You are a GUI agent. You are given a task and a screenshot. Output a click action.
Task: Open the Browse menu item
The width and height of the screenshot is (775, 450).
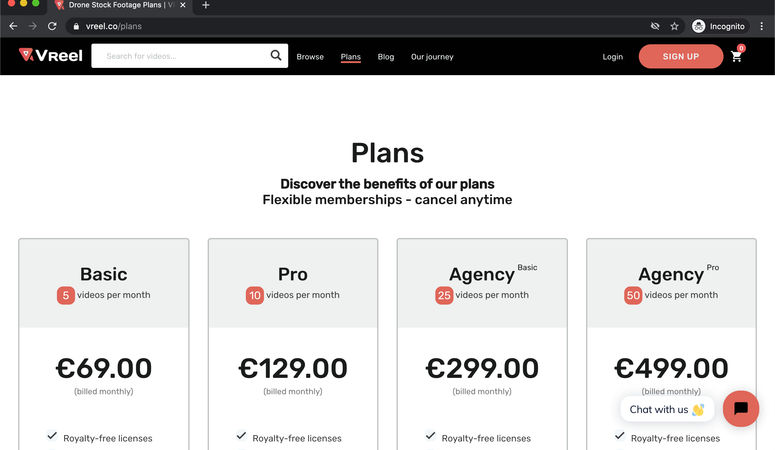(310, 57)
